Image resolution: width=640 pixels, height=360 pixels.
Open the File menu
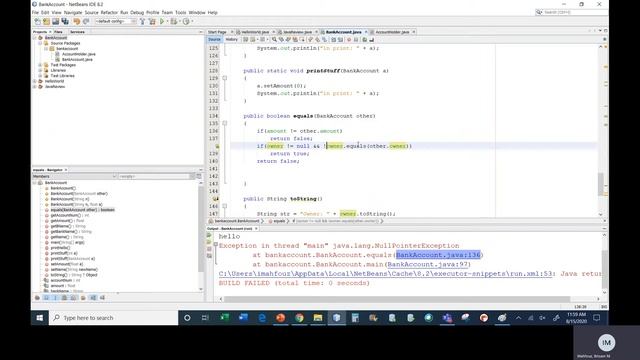pyautogui.click(x=36, y=13)
